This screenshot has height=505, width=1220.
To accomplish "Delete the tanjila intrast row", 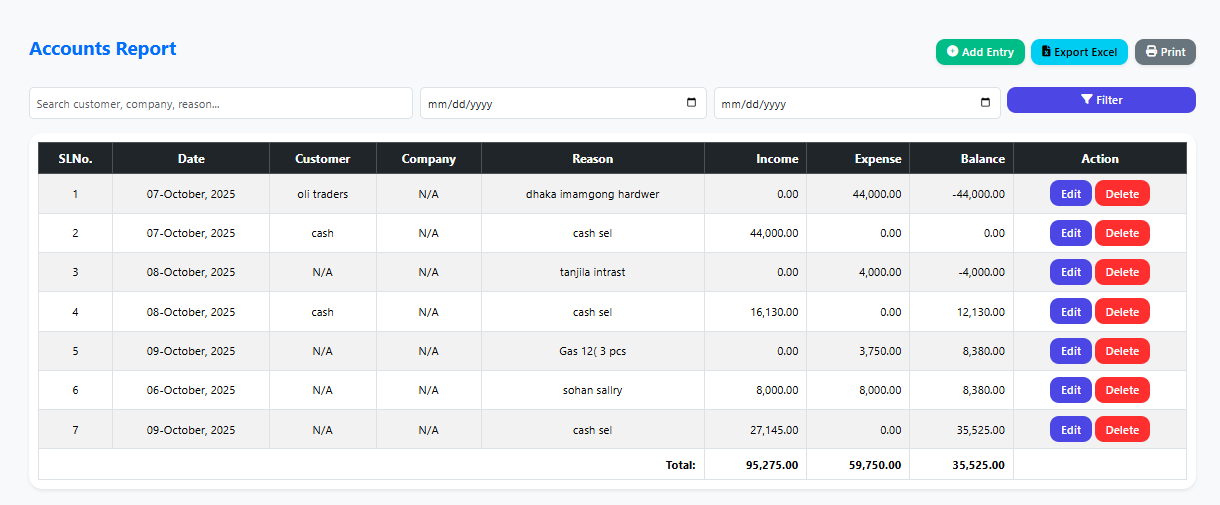I will point(1121,272).
